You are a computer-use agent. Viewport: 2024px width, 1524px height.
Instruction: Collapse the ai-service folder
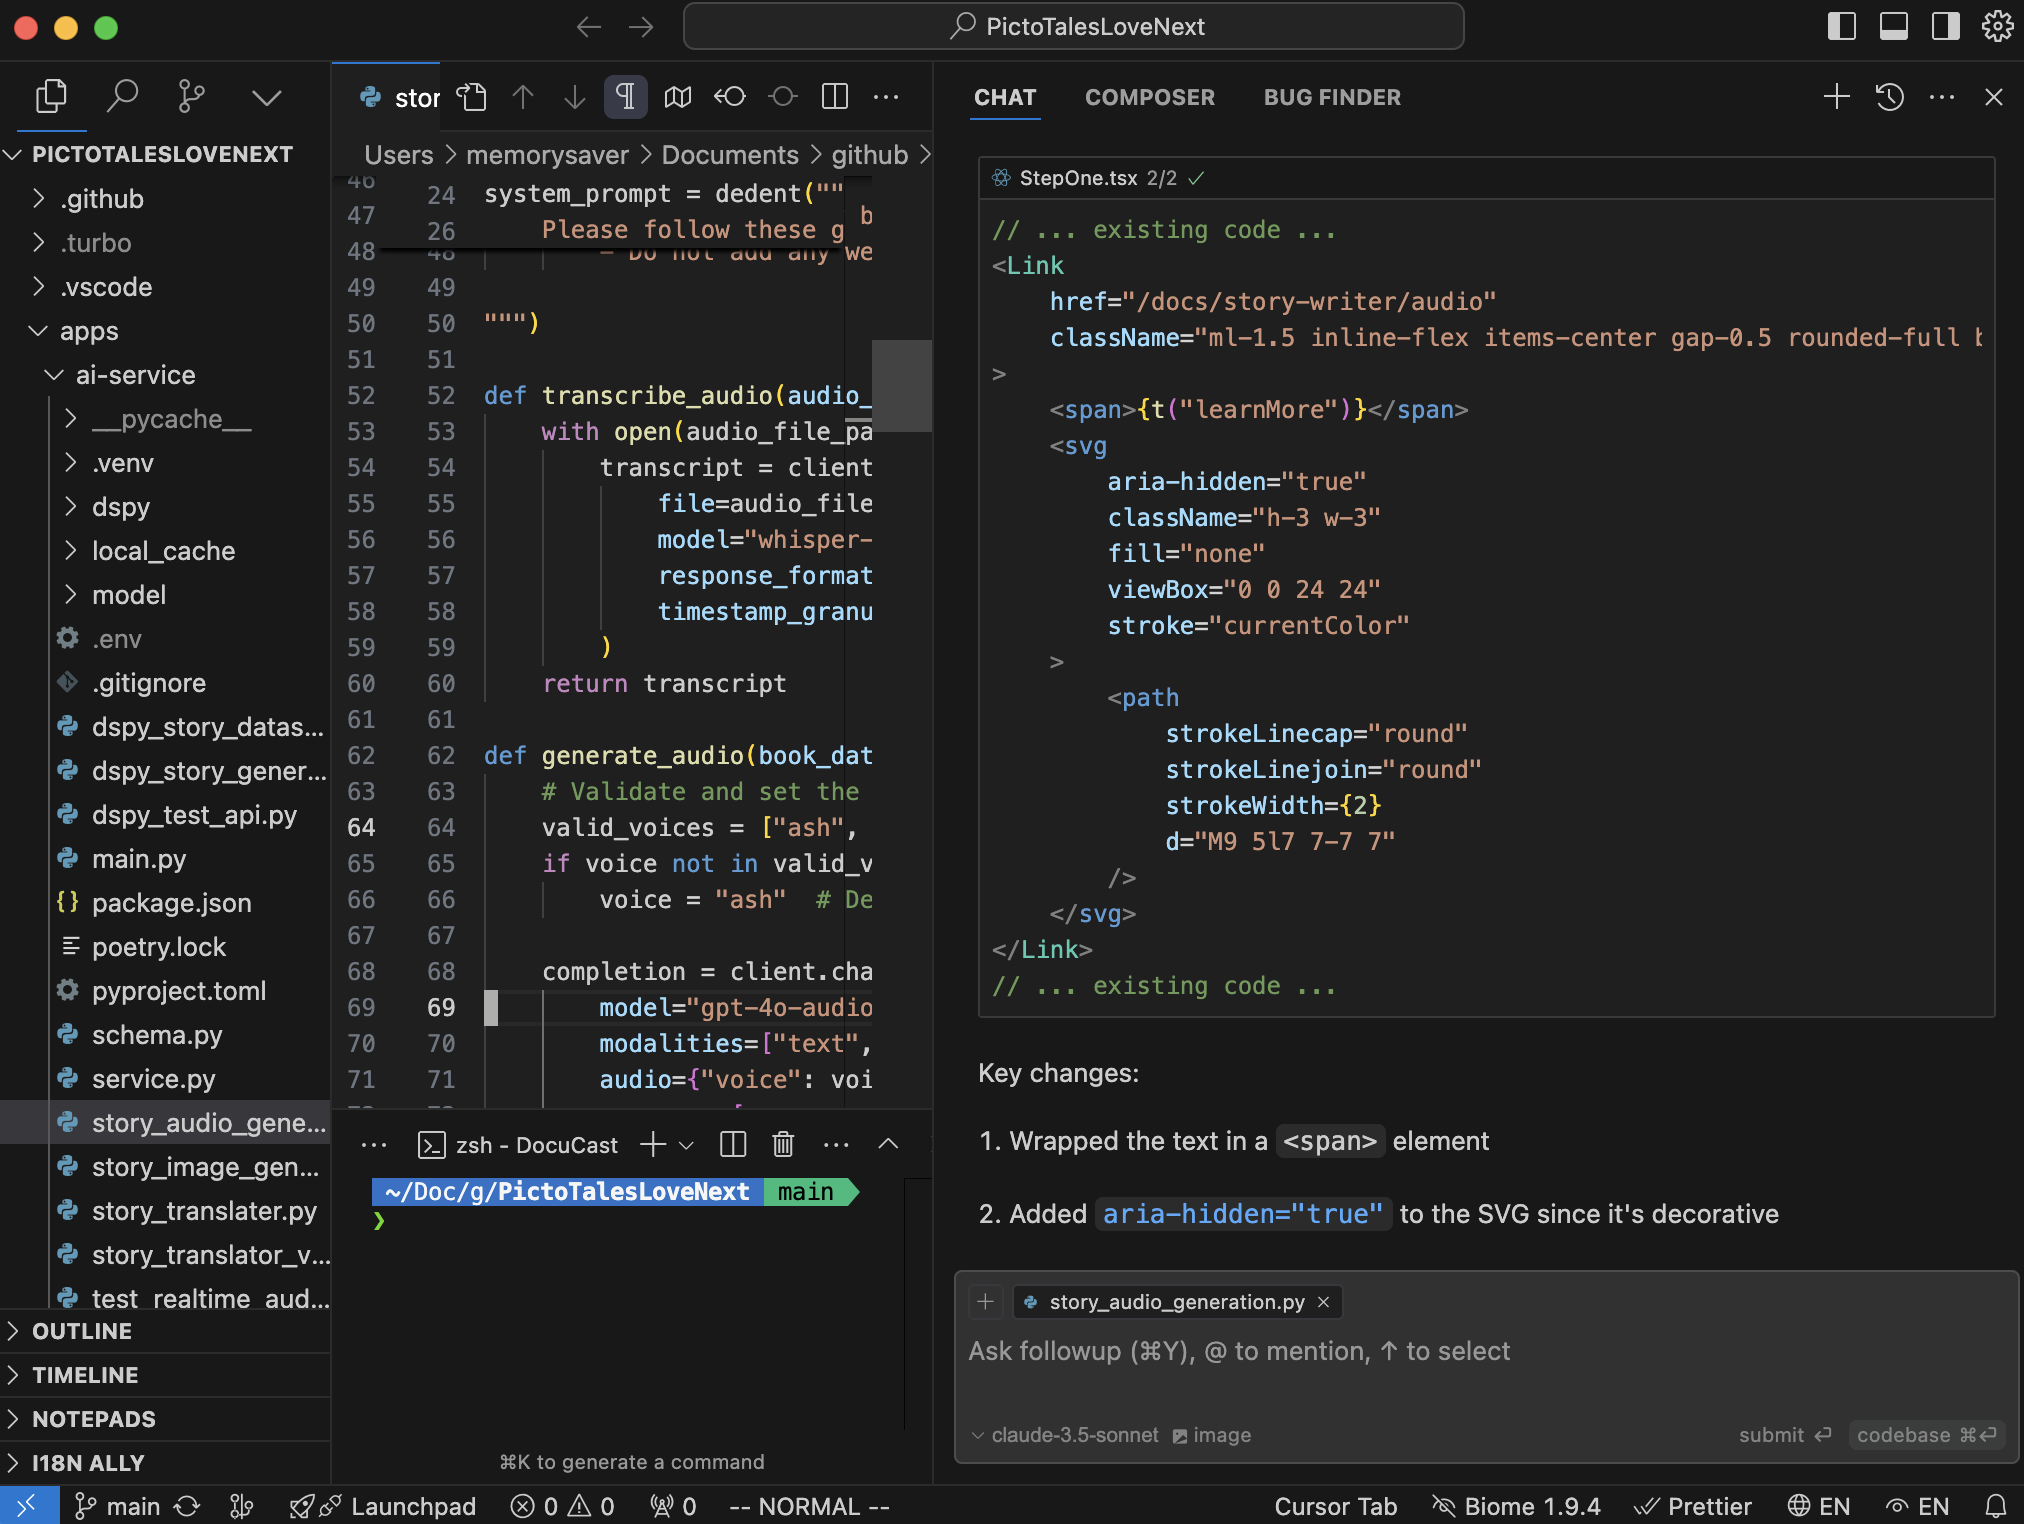click(x=135, y=375)
